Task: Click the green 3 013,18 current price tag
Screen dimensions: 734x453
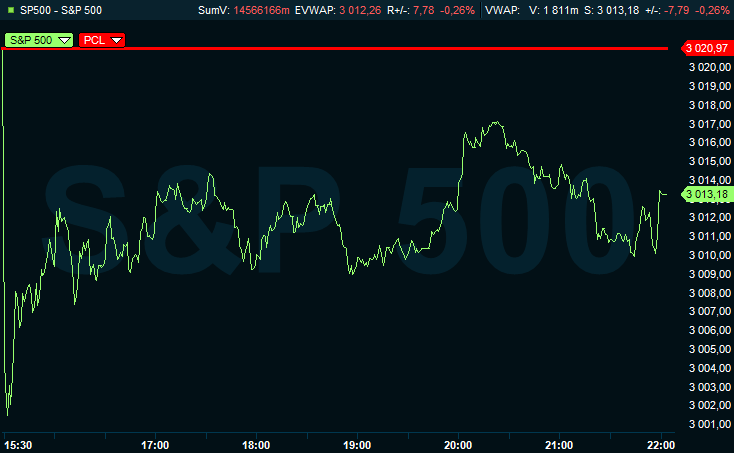Action: (706, 194)
